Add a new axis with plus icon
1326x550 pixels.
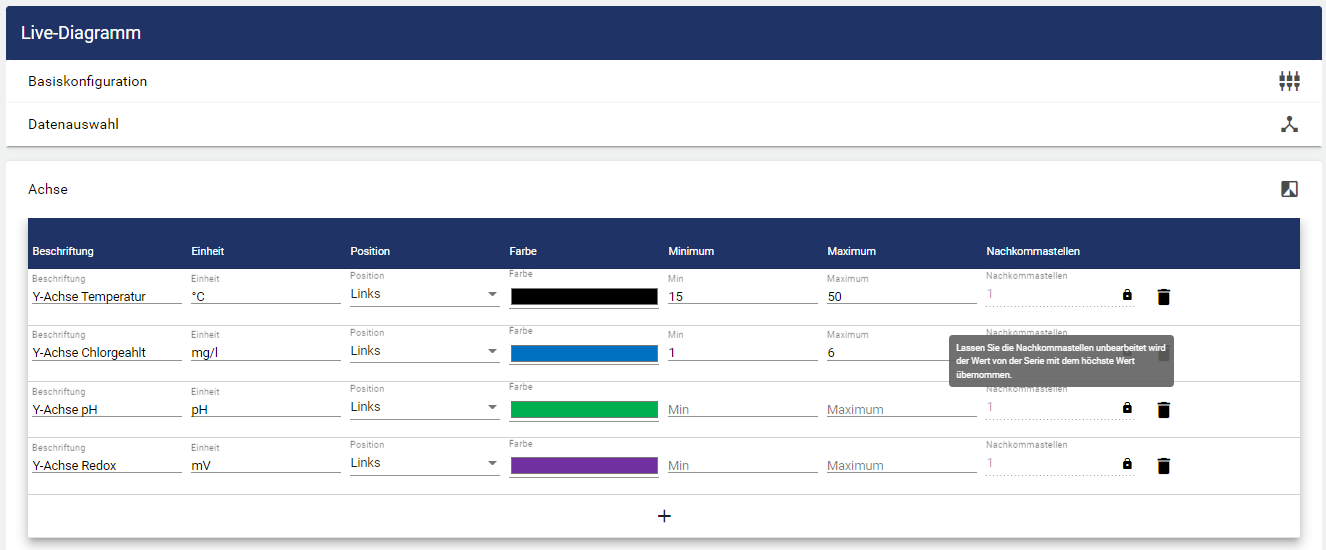pos(663,516)
